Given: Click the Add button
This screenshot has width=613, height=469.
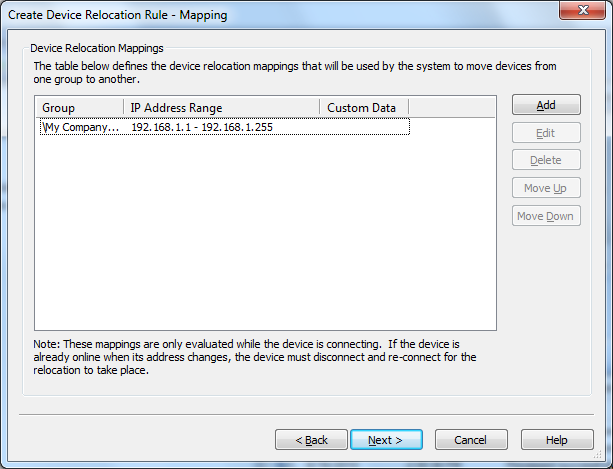Looking at the screenshot, I should click(x=546, y=105).
